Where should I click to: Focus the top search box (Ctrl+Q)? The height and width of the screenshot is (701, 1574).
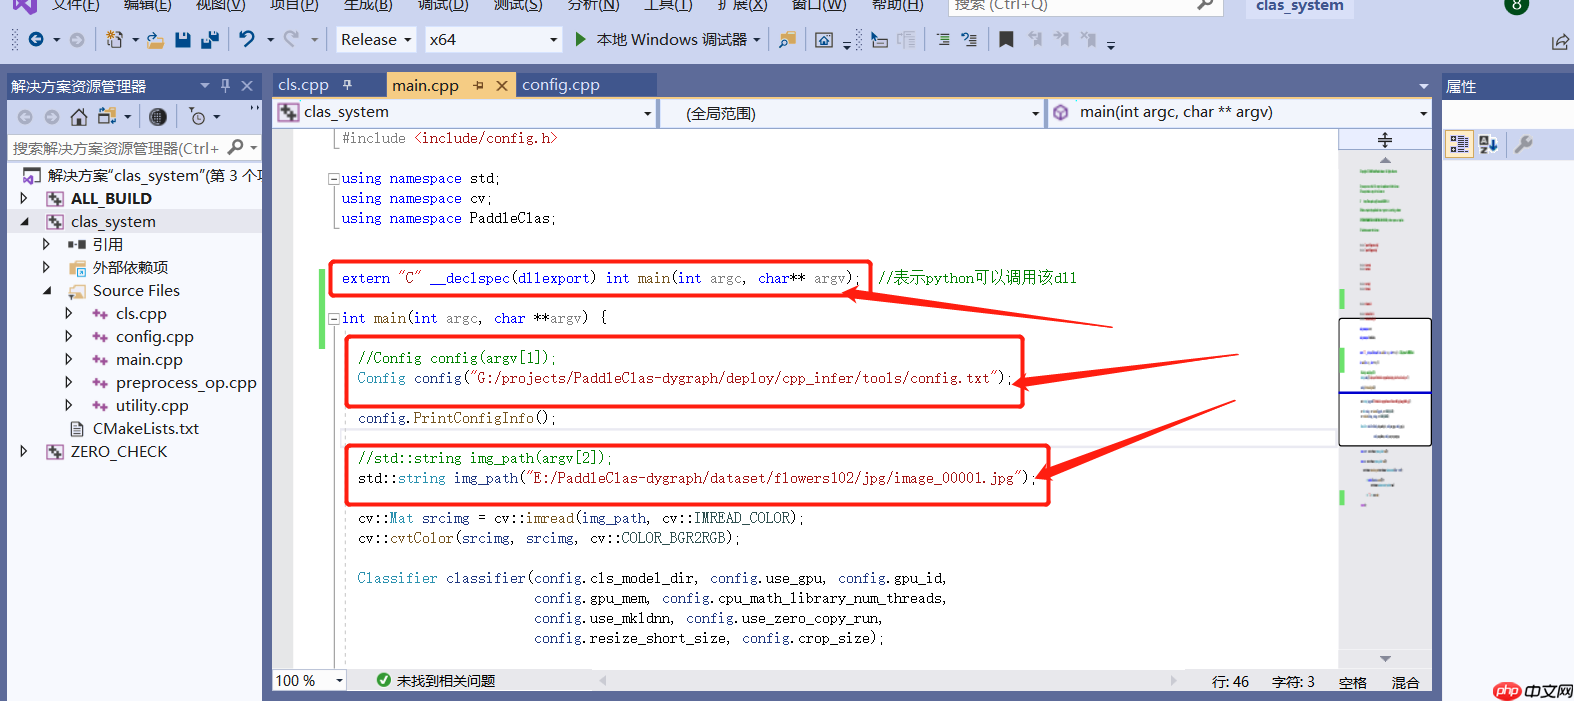[1083, 5]
